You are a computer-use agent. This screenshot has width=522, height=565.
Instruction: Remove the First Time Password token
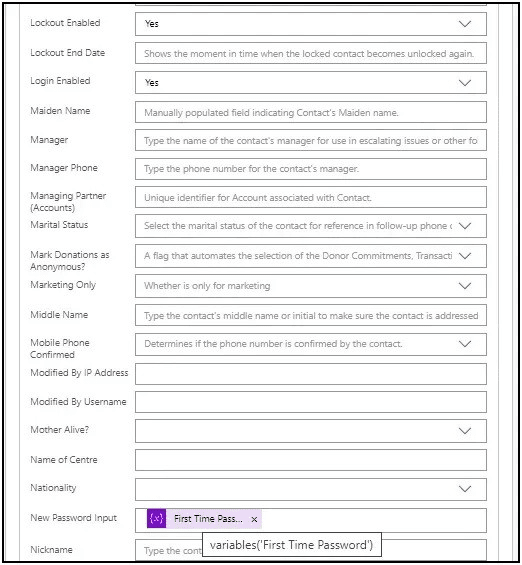pos(254,519)
